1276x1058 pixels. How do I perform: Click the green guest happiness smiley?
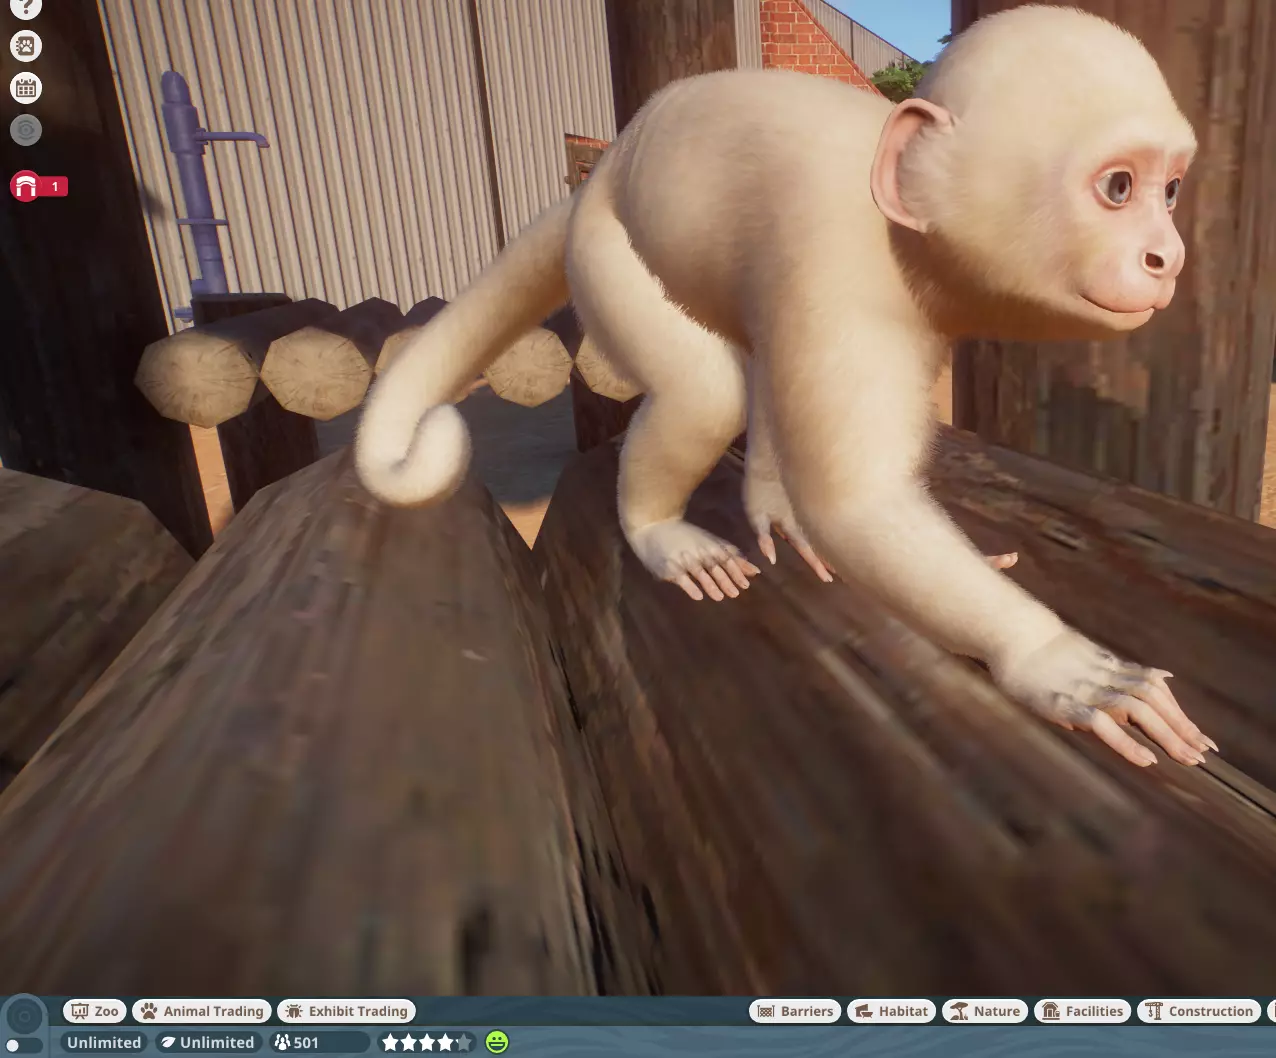[x=497, y=1042]
